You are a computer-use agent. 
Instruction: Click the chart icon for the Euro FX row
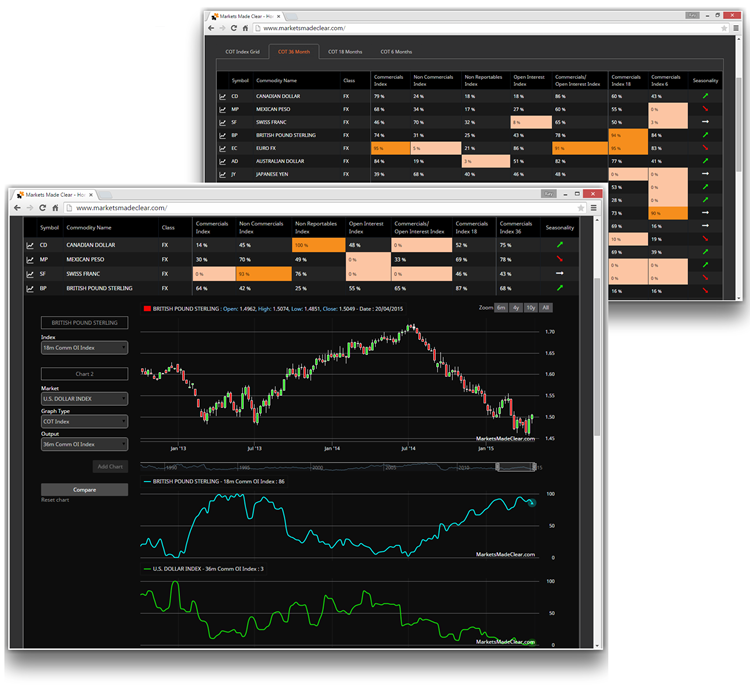[x=223, y=147]
